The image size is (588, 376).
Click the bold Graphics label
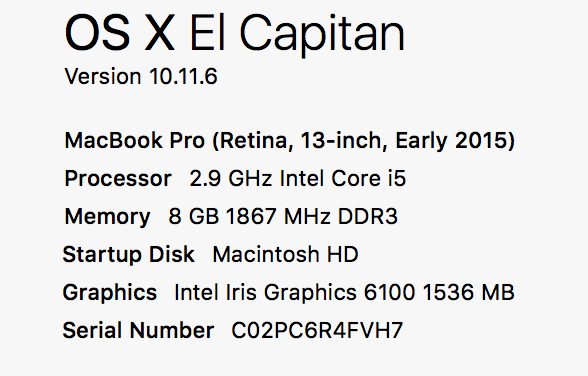pos(110,293)
